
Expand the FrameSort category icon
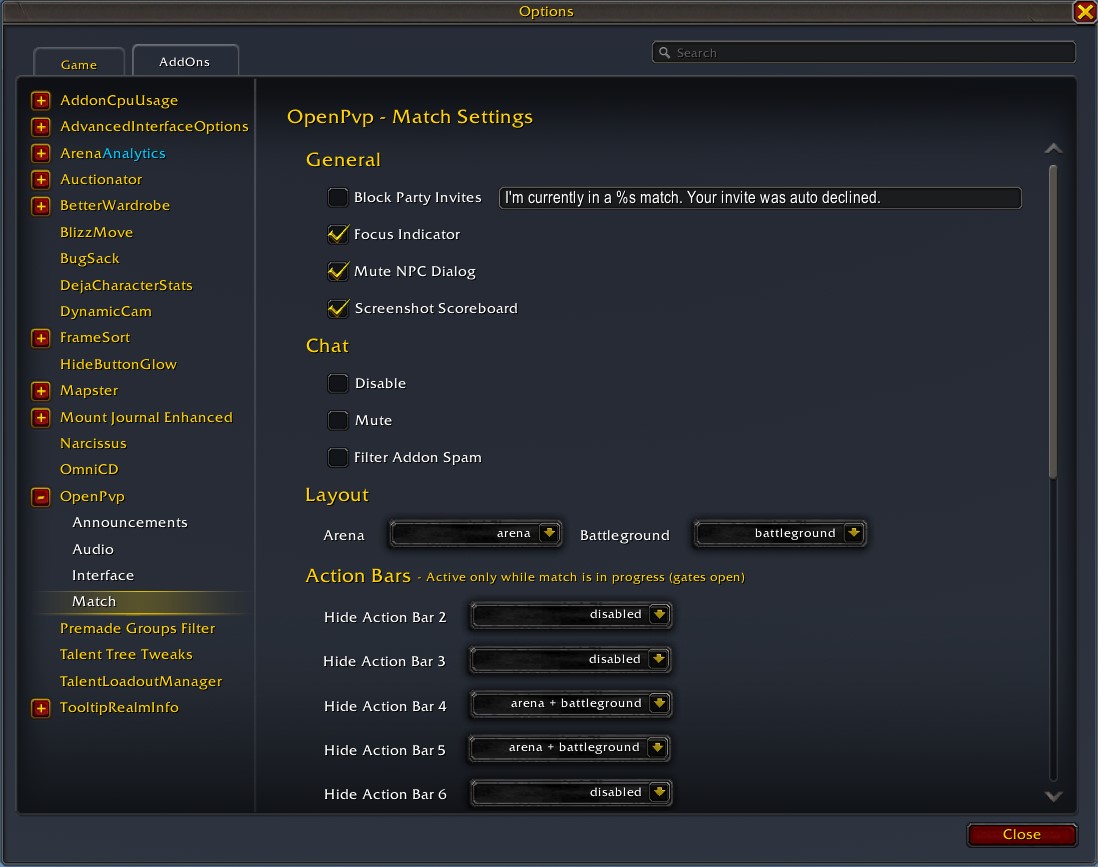41,338
